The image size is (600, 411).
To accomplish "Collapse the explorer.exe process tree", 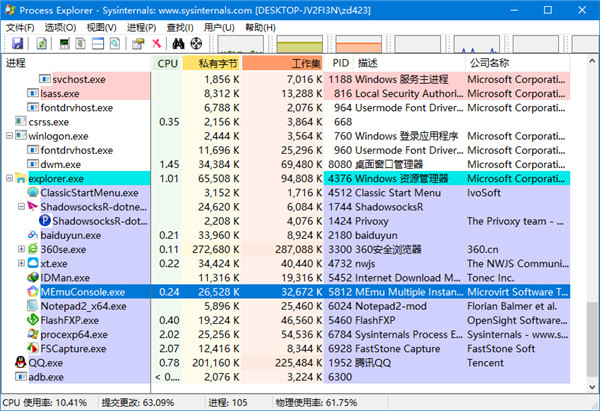I will [x=9, y=178].
